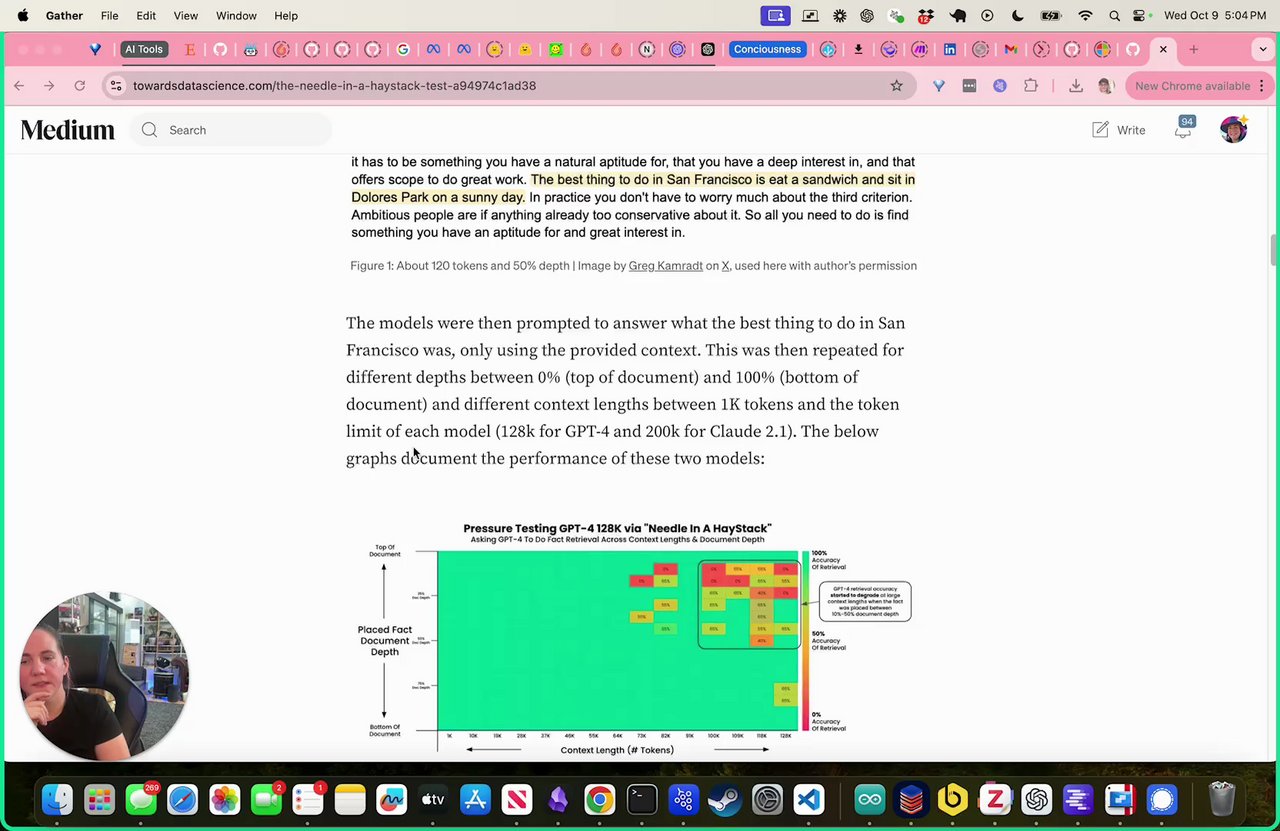This screenshot has width=1280, height=831.
Task: Open Launchpad in the Dock
Action: click(x=99, y=800)
